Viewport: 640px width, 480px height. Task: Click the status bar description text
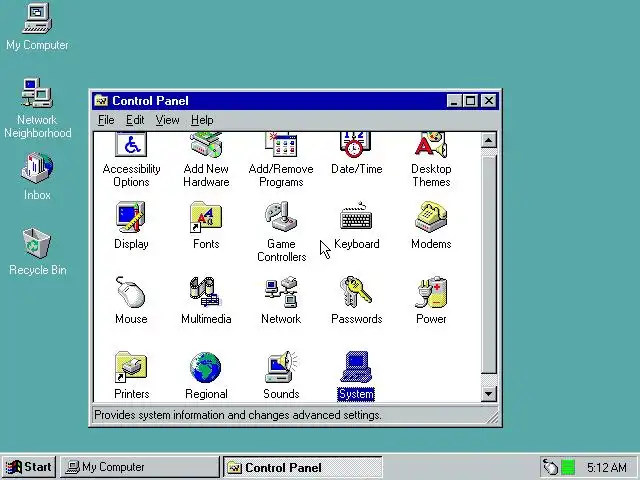(238, 415)
